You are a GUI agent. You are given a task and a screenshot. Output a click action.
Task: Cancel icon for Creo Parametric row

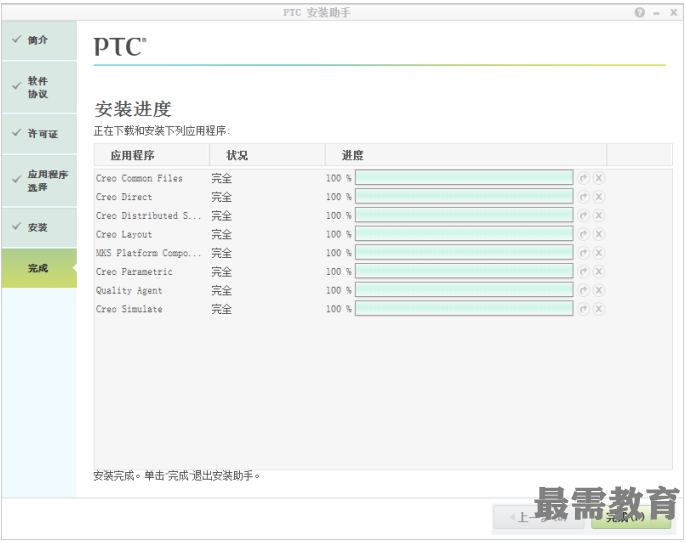598,271
